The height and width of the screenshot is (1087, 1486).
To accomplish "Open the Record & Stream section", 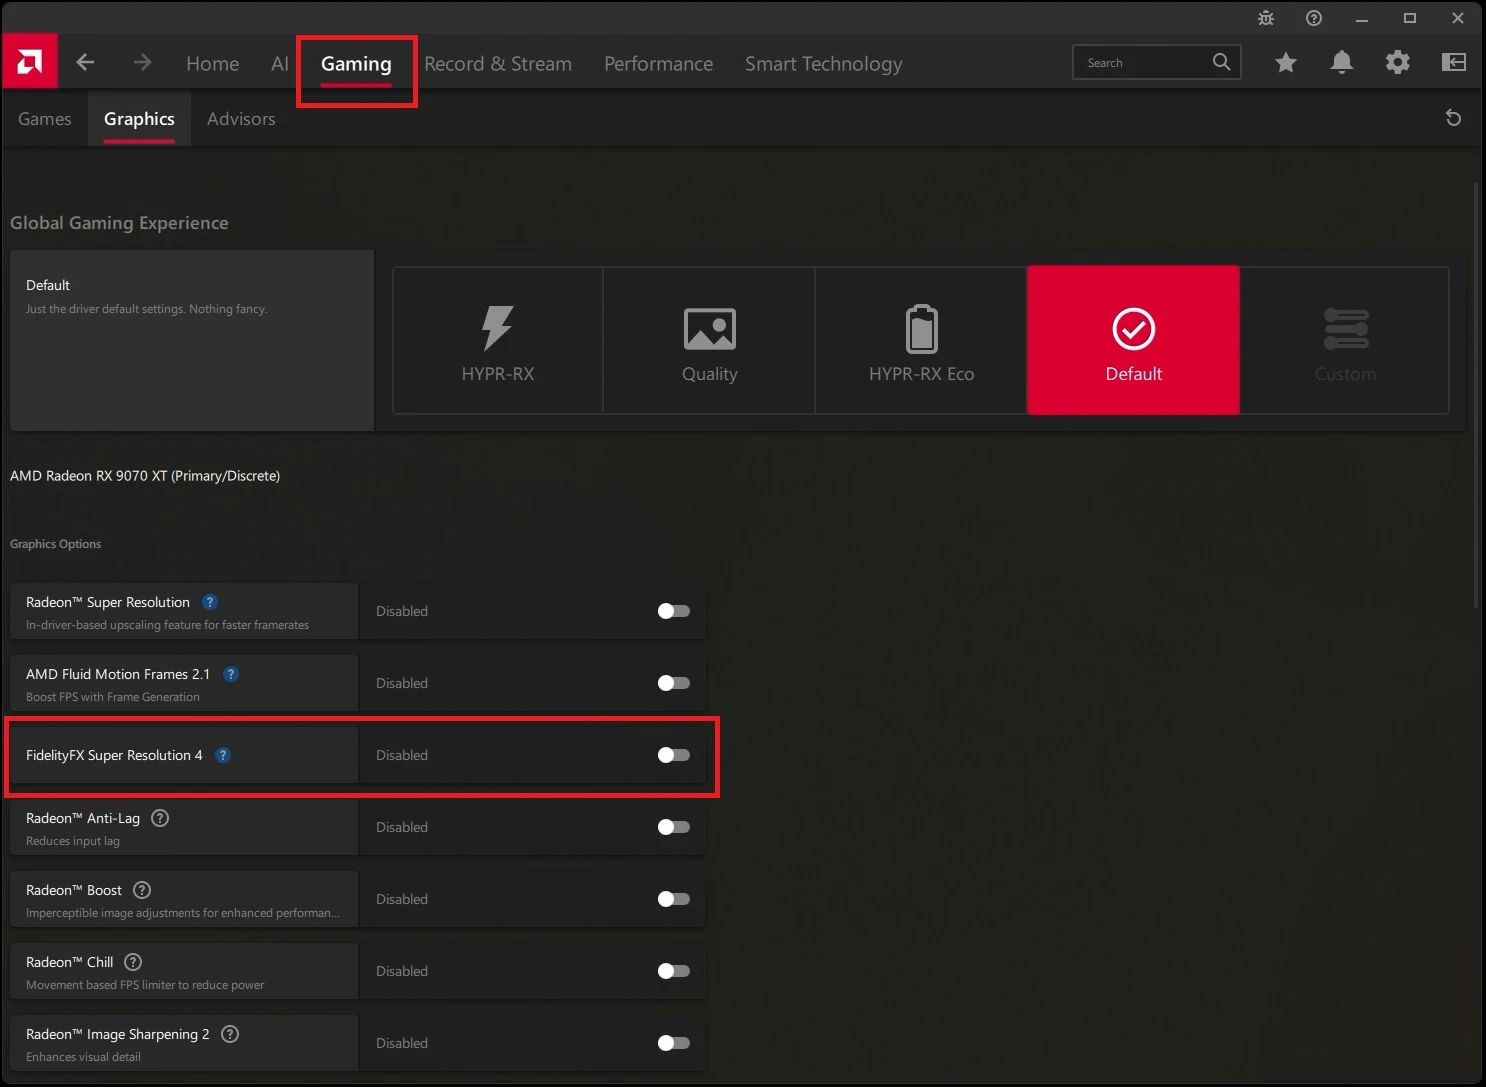I will pyautogui.click(x=498, y=63).
